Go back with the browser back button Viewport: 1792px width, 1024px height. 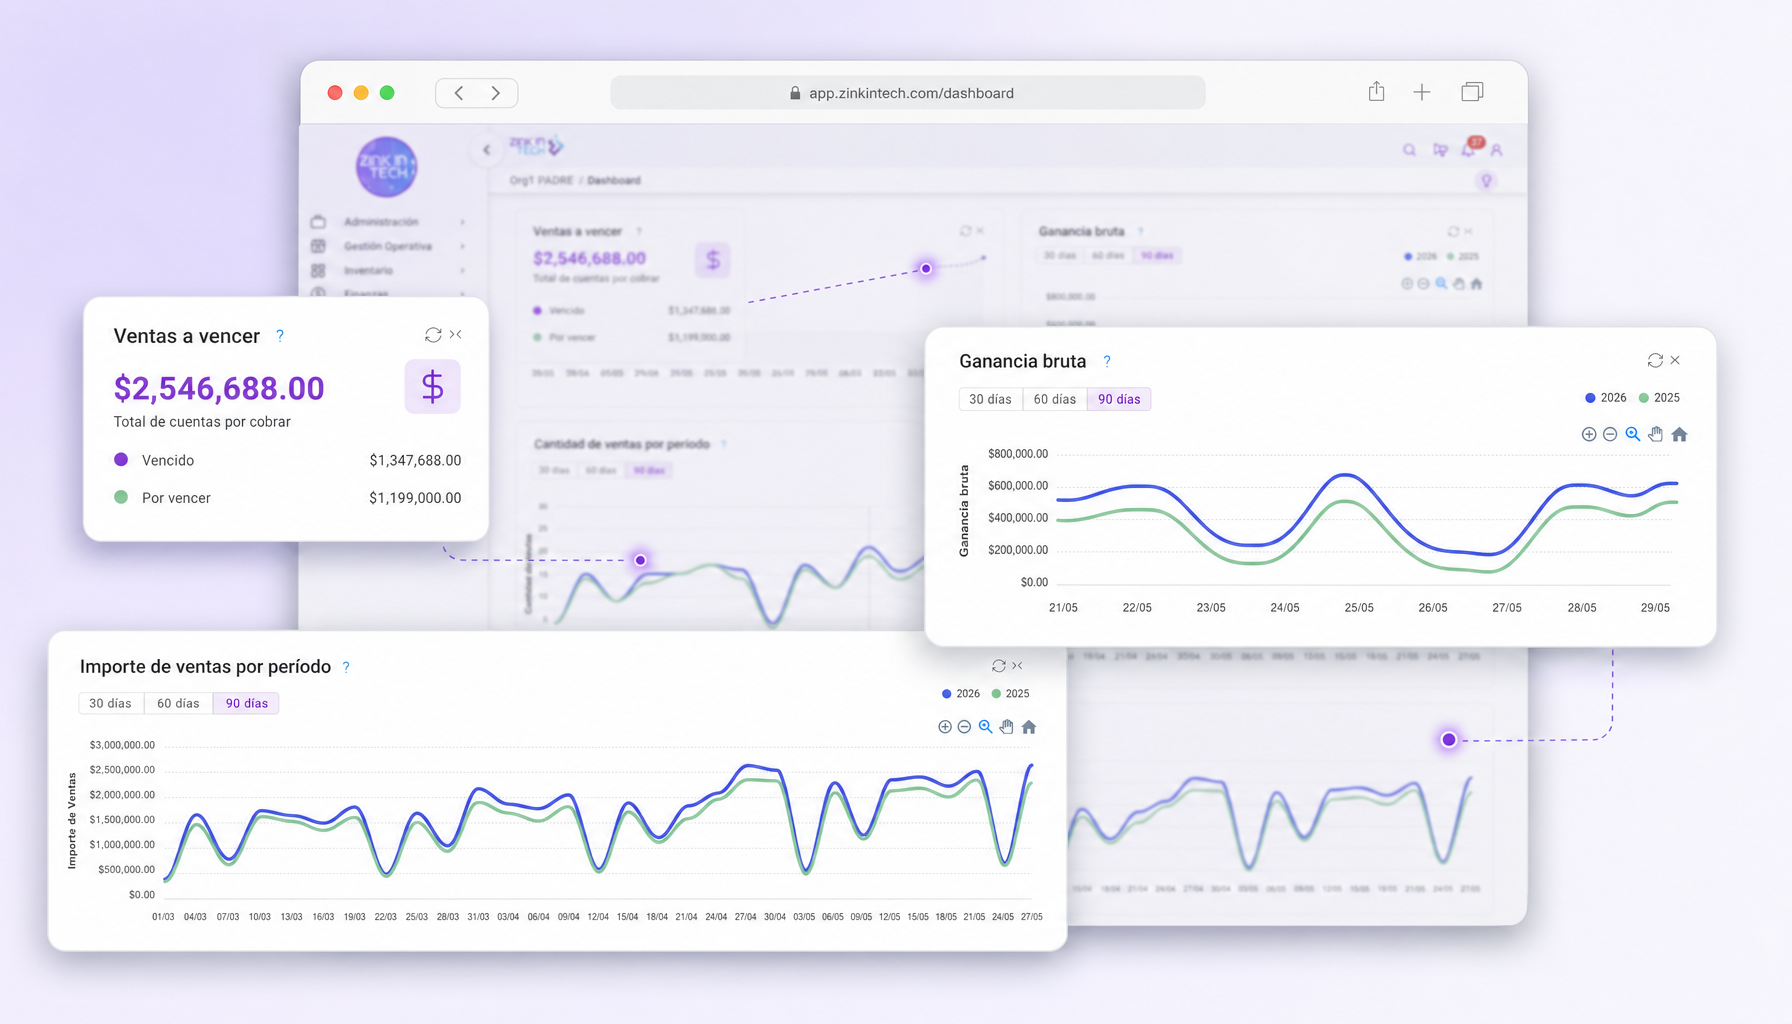(459, 93)
